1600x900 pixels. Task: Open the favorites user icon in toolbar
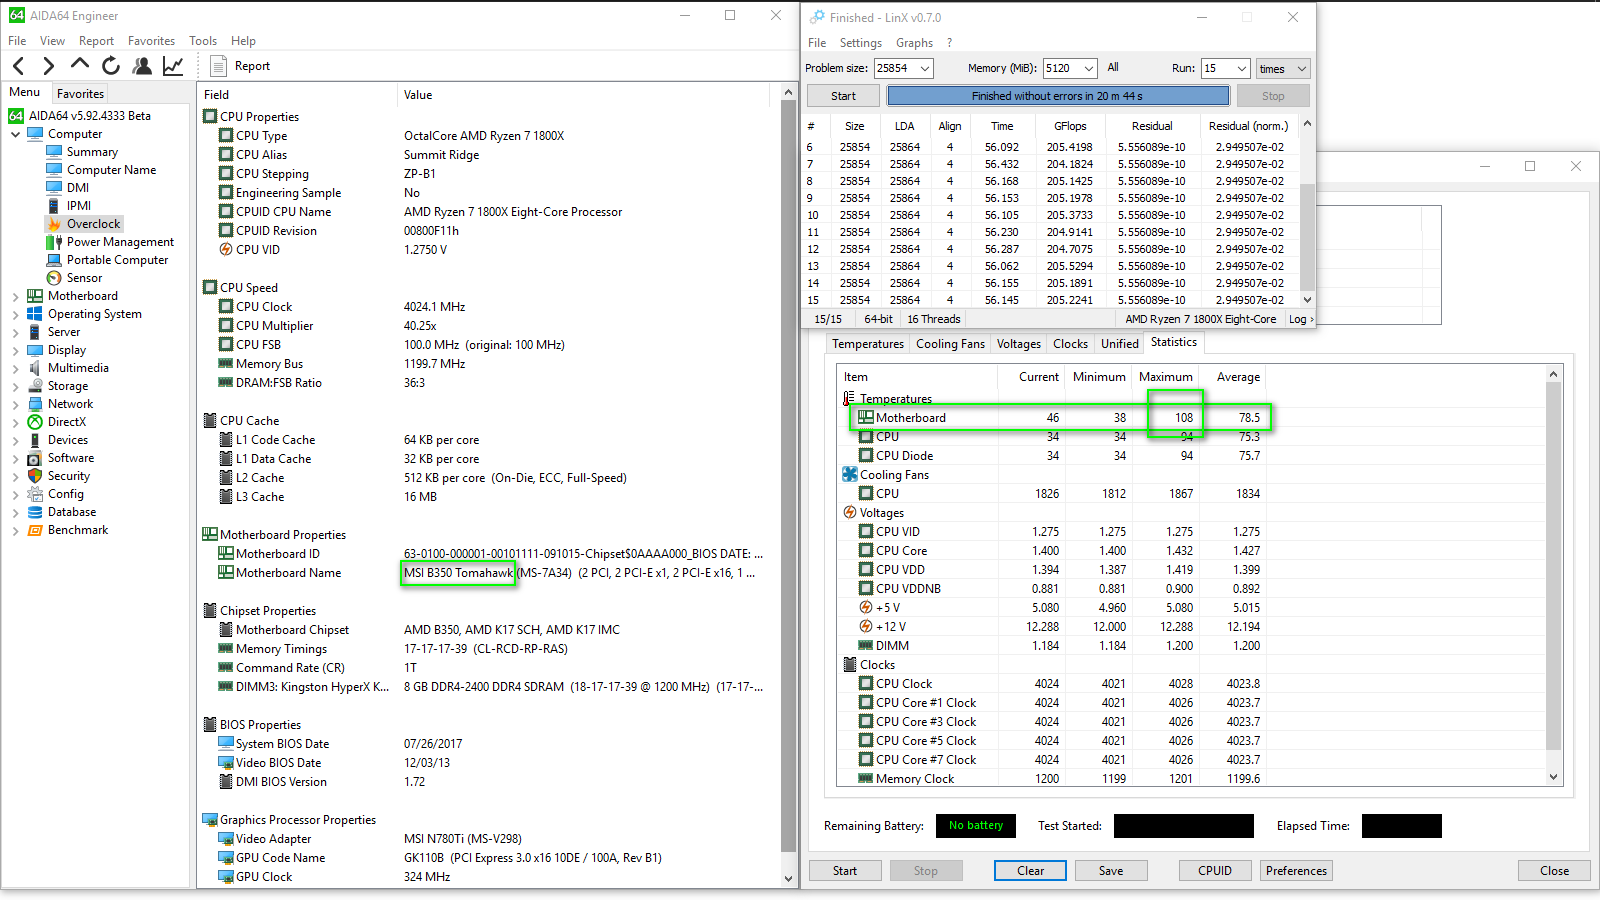point(142,66)
